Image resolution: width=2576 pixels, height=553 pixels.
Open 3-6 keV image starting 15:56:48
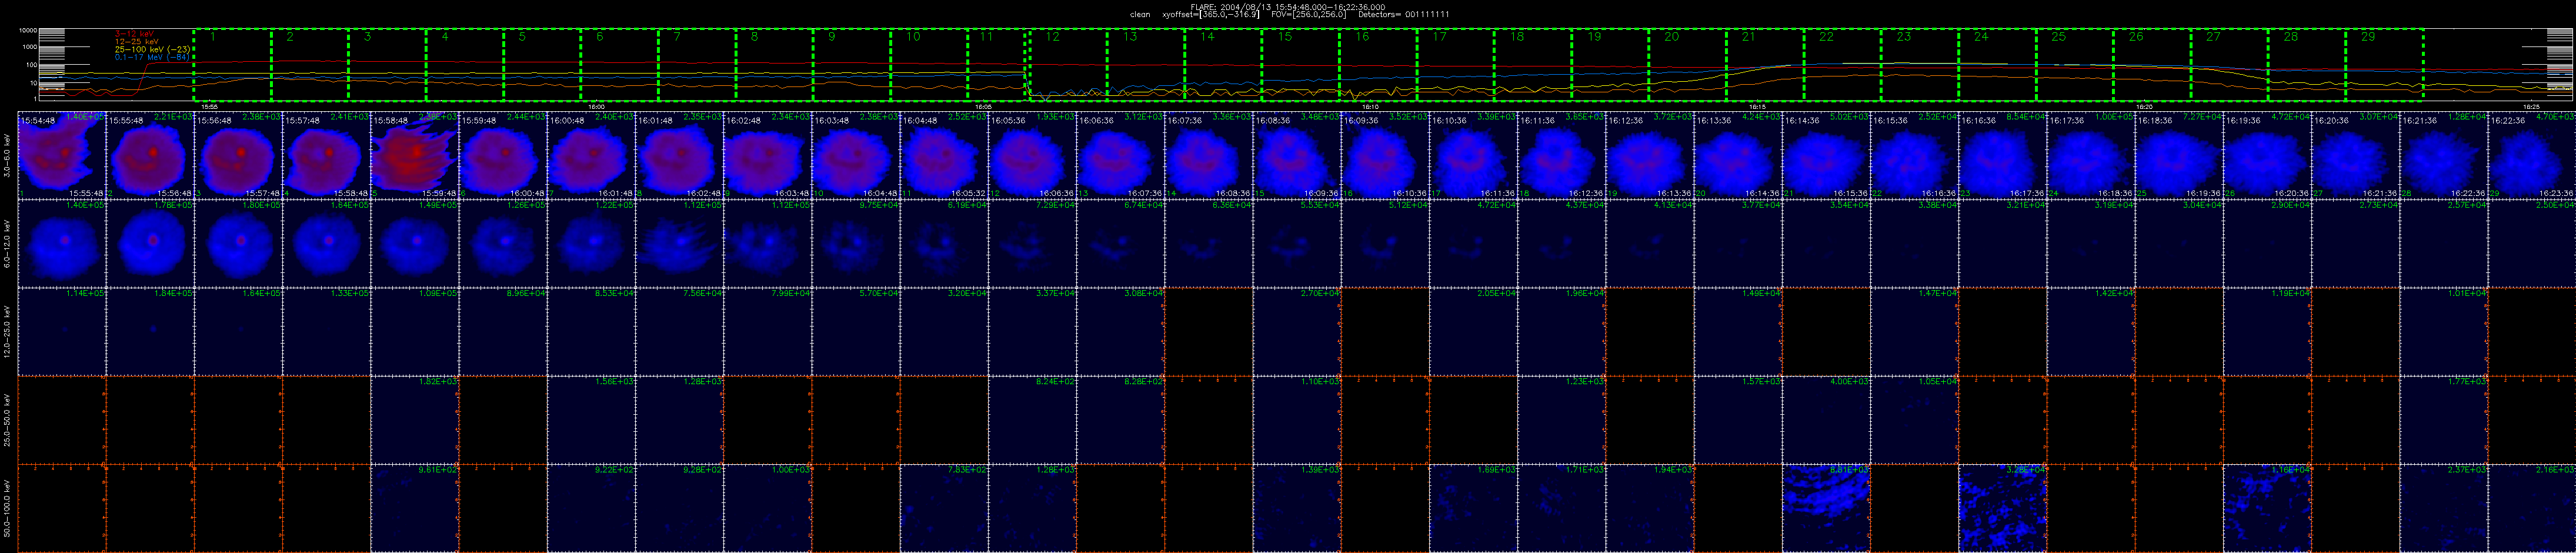(239, 154)
